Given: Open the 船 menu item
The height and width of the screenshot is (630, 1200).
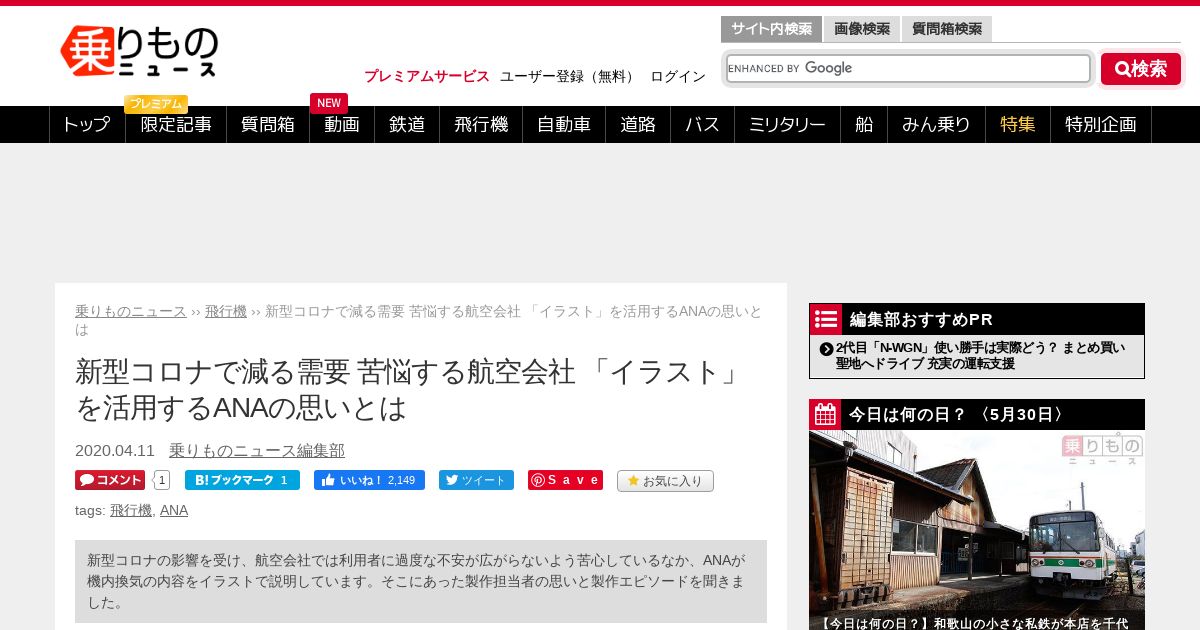Looking at the screenshot, I should [864, 124].
